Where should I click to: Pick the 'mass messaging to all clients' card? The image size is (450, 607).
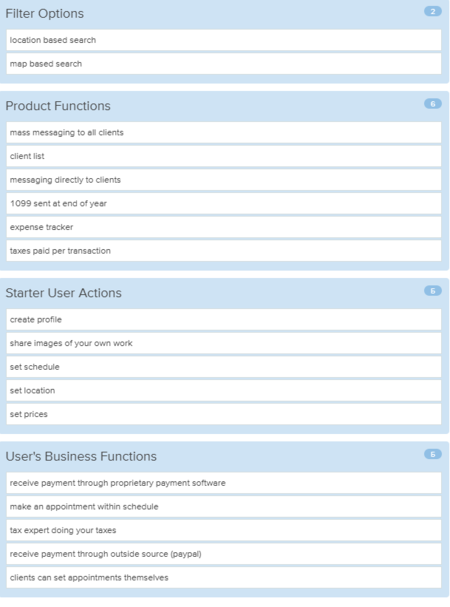[x=224, y=132]
